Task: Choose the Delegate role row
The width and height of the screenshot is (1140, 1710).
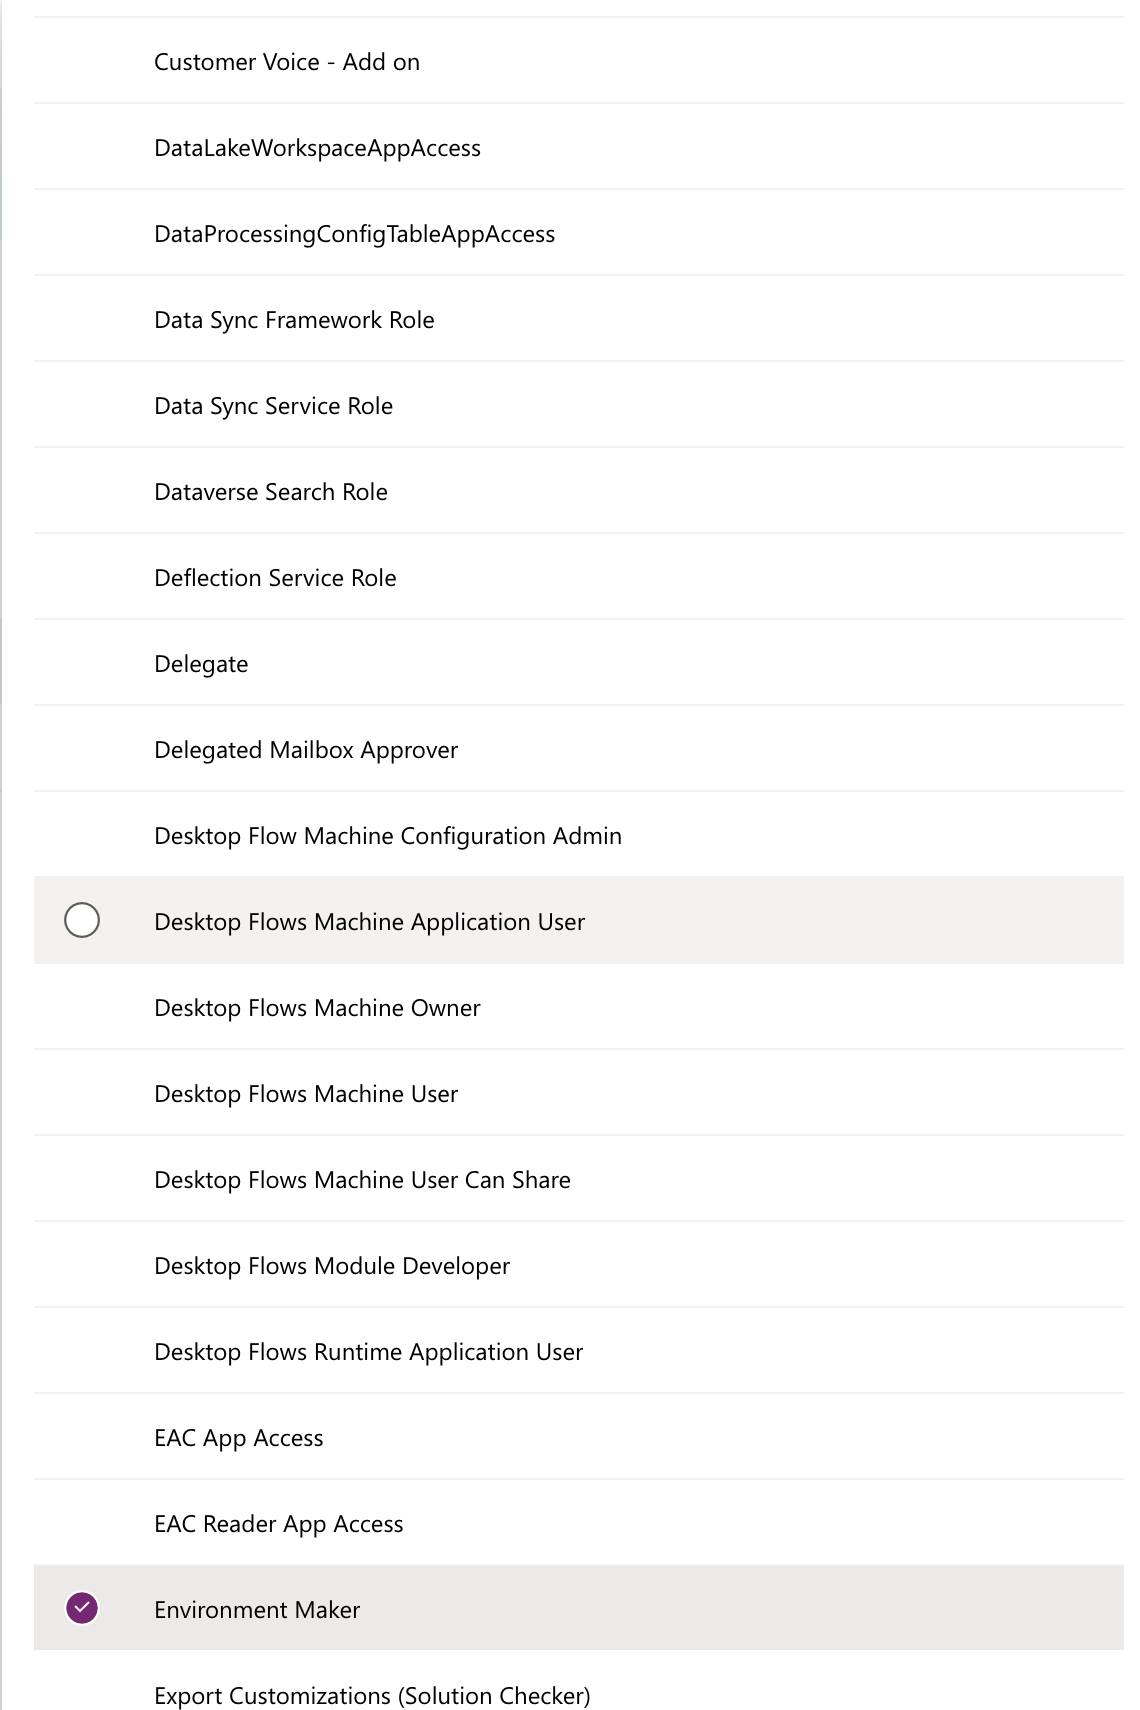Action: tap(201, 664)
